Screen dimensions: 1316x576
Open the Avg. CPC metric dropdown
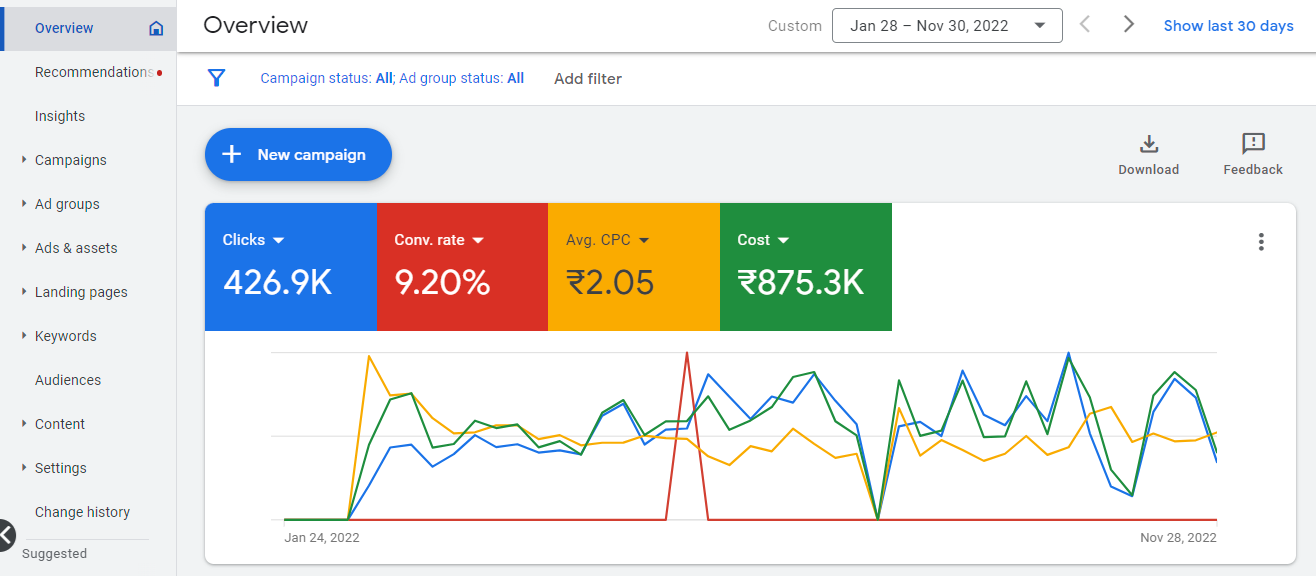point(644,240)
